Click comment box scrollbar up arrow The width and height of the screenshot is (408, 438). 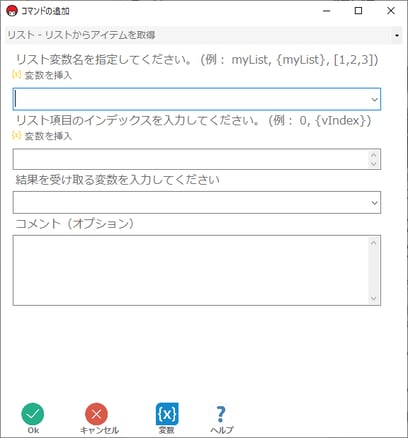tap(373, 243)
